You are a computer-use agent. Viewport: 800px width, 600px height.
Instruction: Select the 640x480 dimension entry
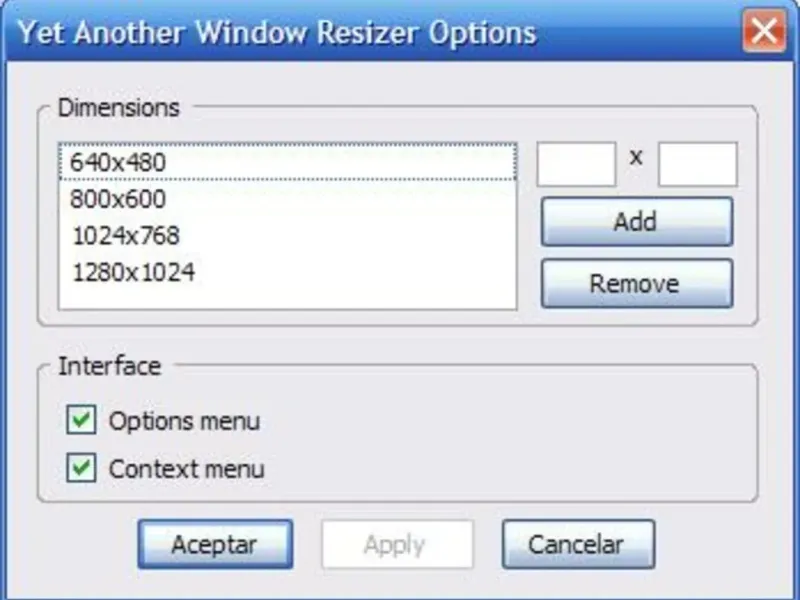tap(288, 162)
